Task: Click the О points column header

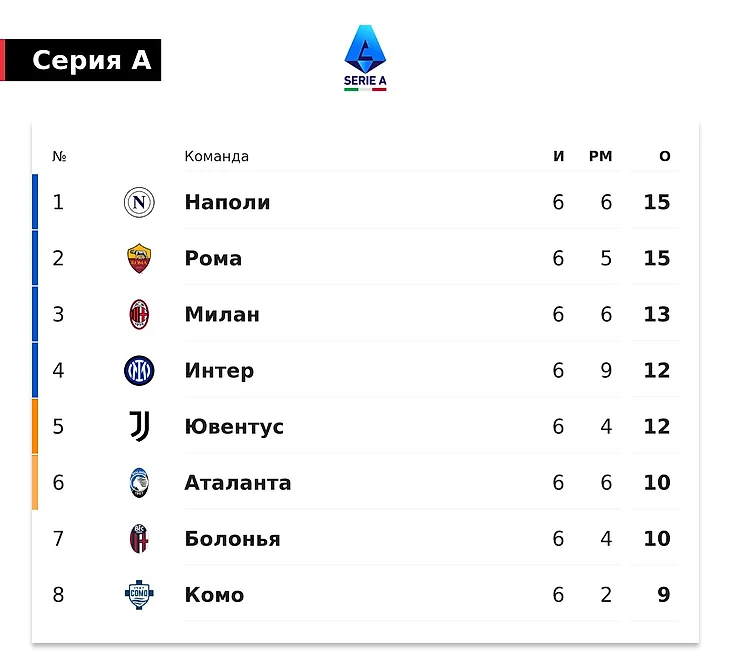Action: [x=664, y=156]
